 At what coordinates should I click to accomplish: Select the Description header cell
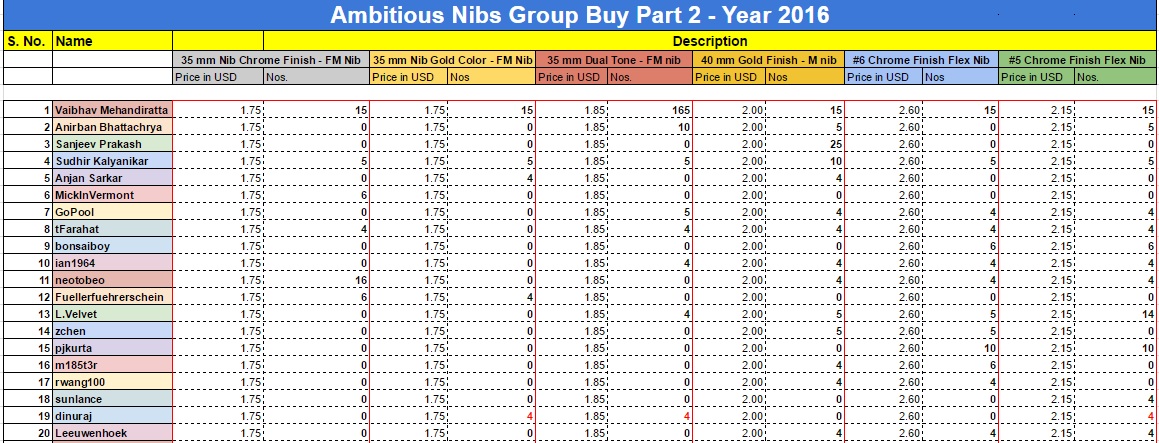pos(709,41)
